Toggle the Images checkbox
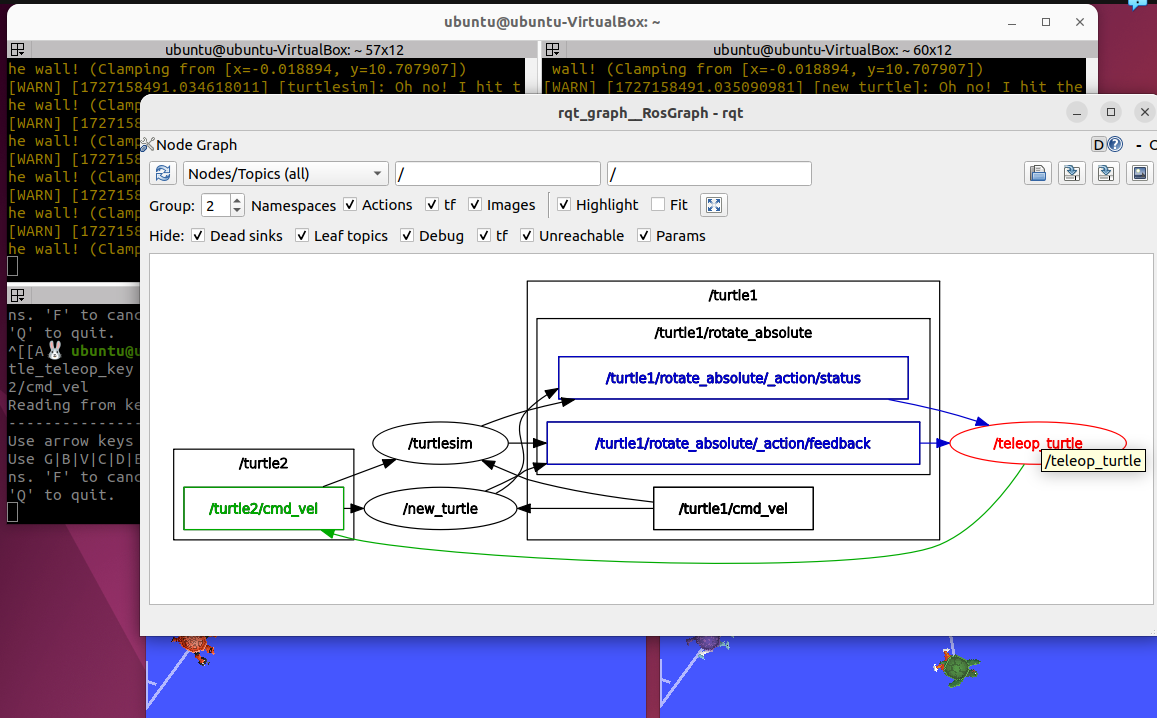Viewport: 1157px width, 718px height. [475, 204]
